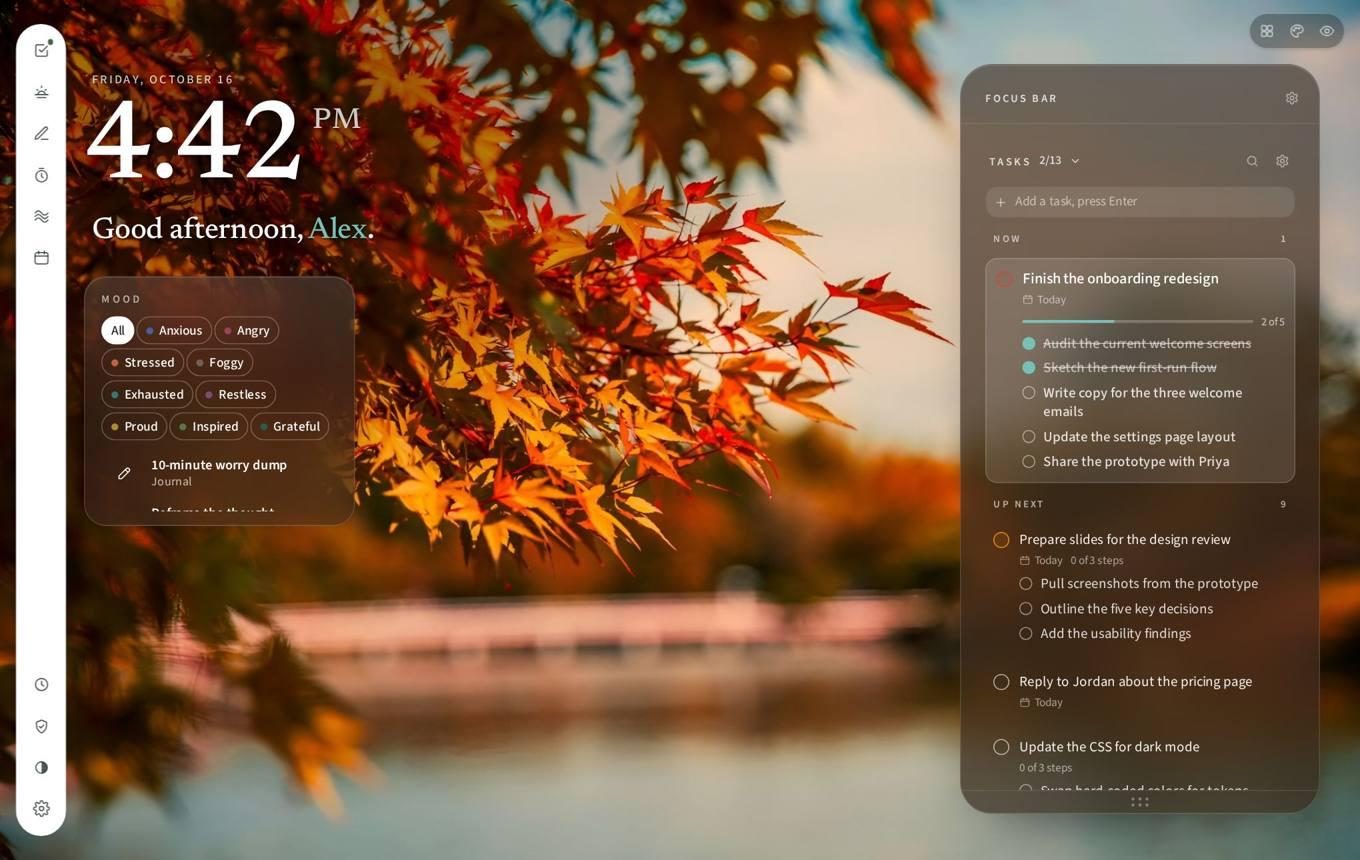Check Pull screenshots from the prototype
This screenshot has height=860, width=1360.
tap(1025, 584)
